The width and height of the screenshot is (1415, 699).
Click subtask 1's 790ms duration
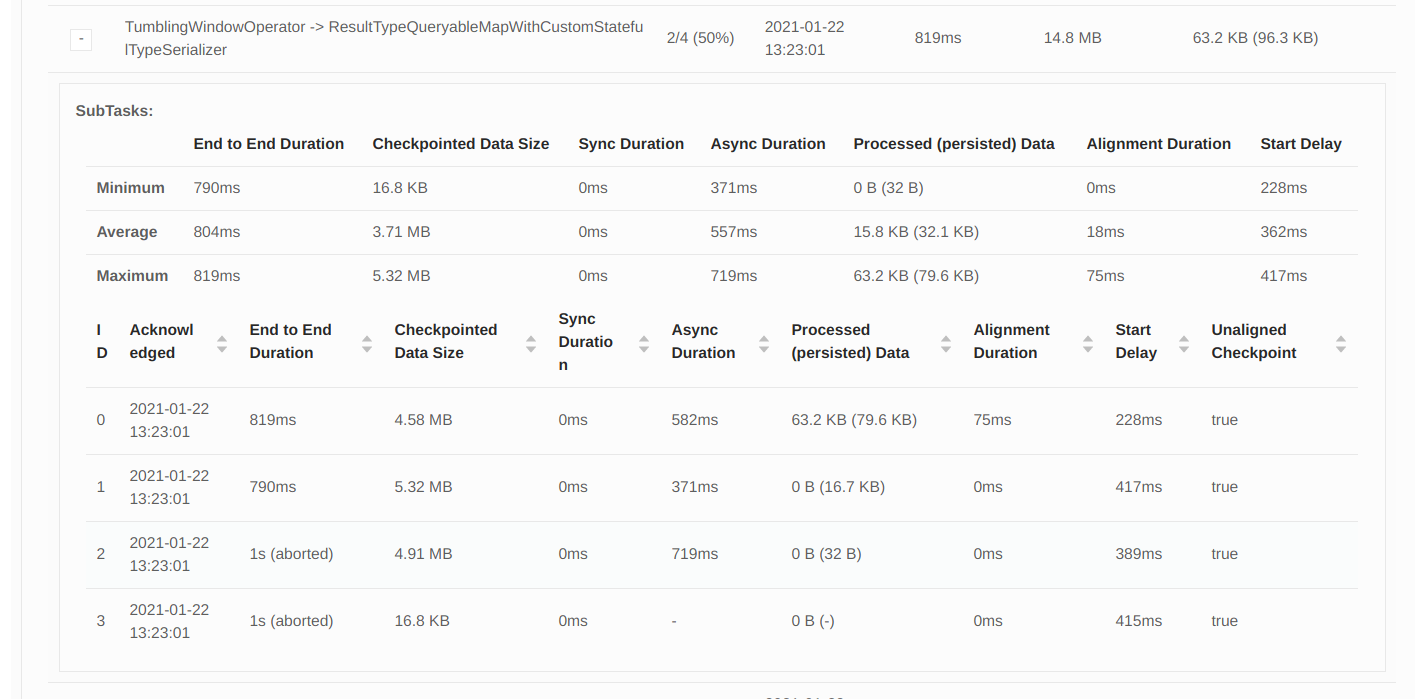pyautogui.click(x=273, y=487)
